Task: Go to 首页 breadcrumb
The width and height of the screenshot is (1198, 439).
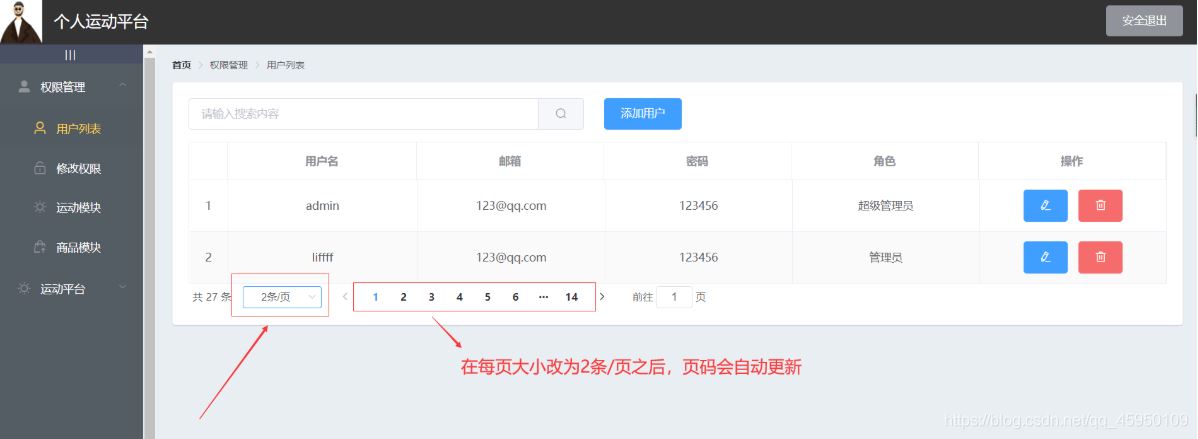Action: click(x=182, y=66)
